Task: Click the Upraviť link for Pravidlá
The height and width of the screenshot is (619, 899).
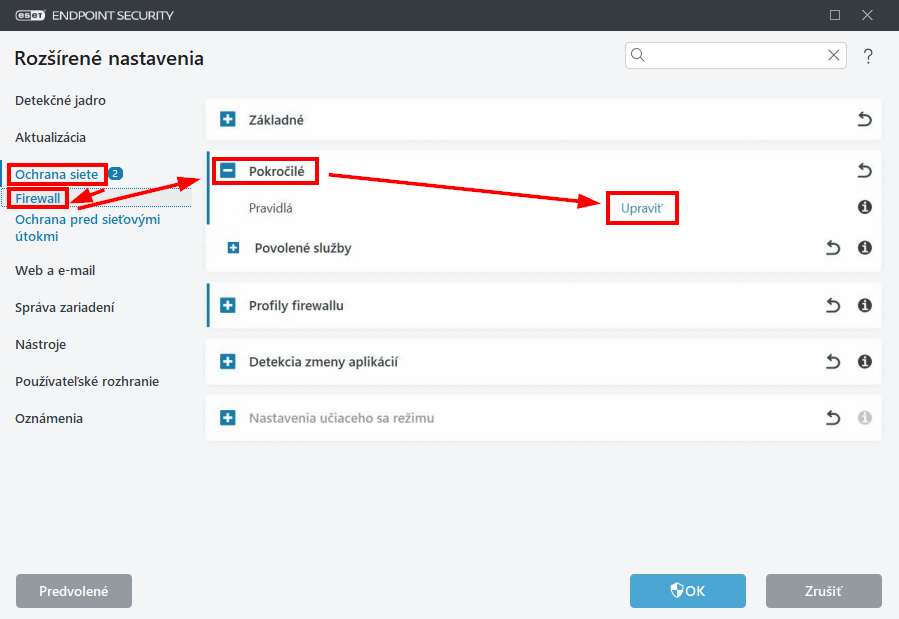Action: (642, 208)
